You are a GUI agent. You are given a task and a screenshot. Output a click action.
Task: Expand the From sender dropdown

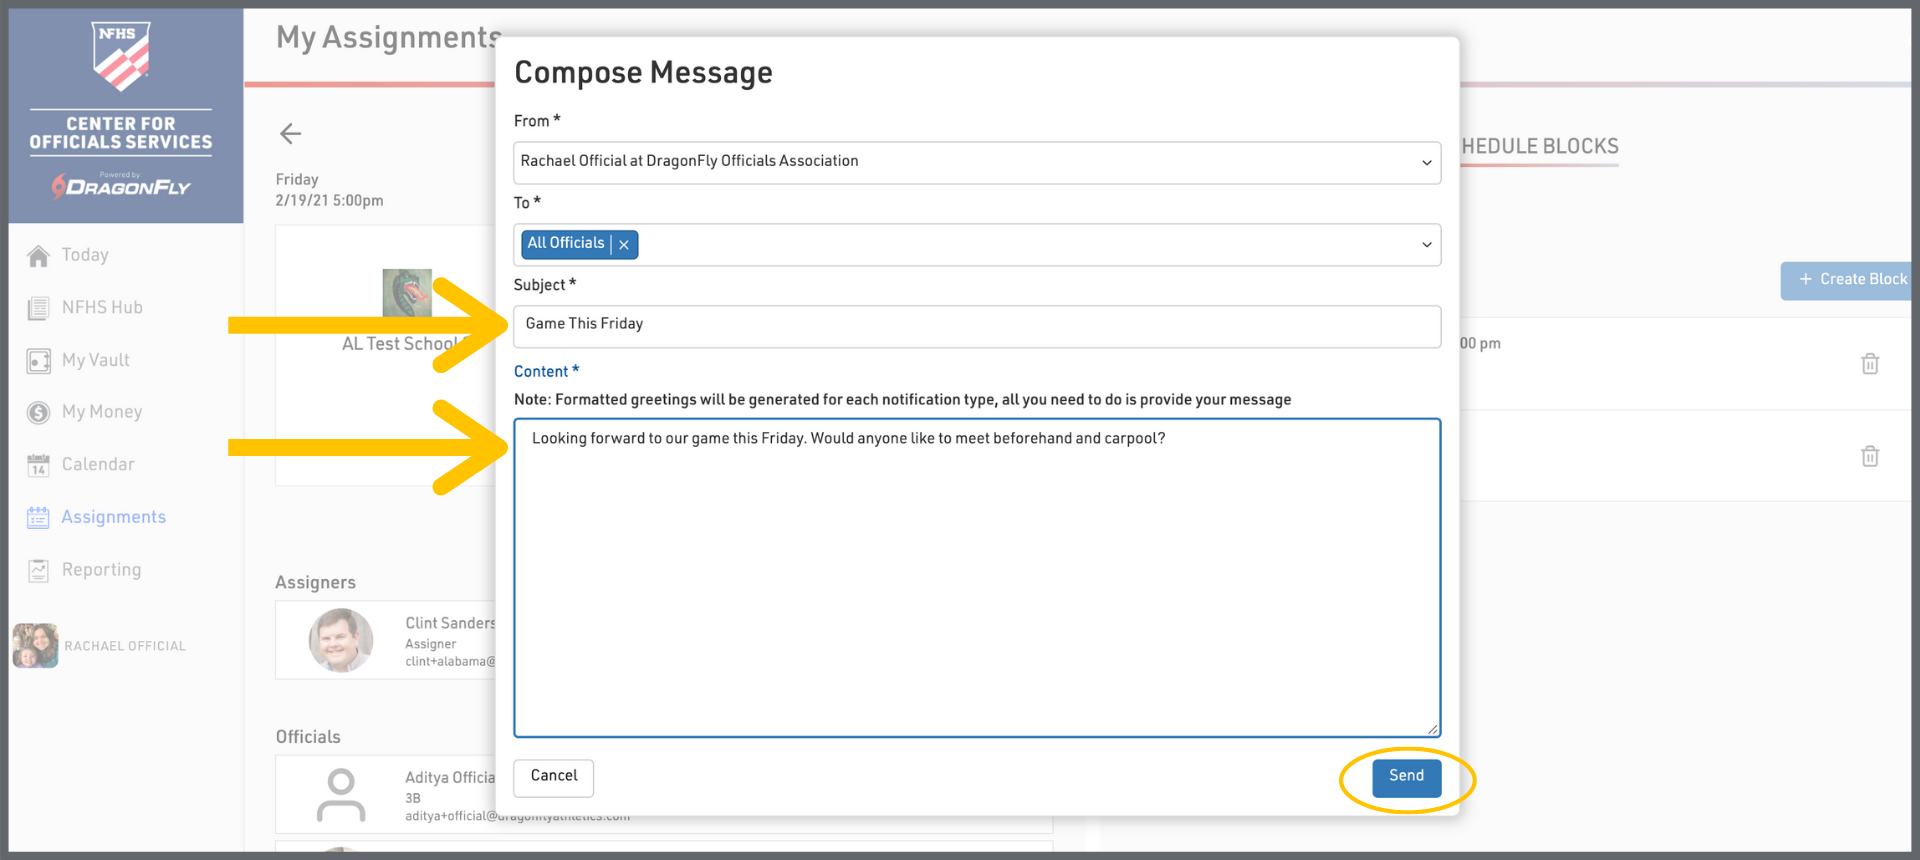[x=1426, y=163]
